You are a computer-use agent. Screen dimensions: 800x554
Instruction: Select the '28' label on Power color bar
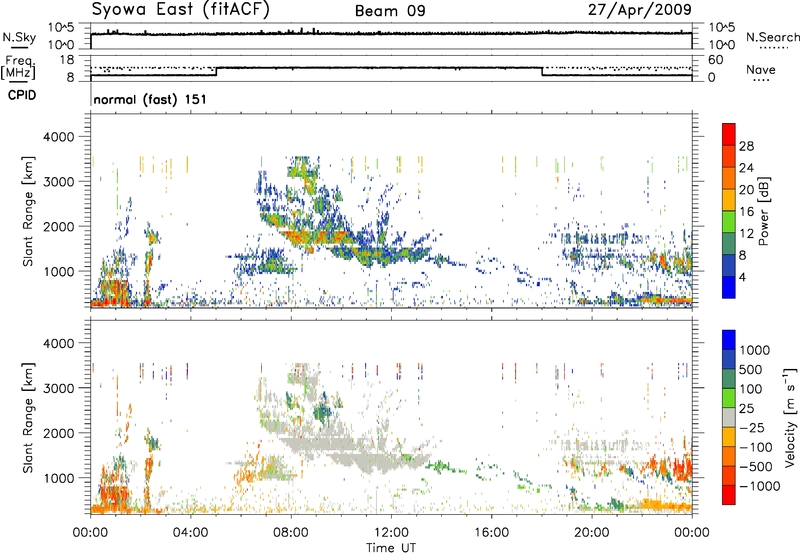click(x=746, y=146)
